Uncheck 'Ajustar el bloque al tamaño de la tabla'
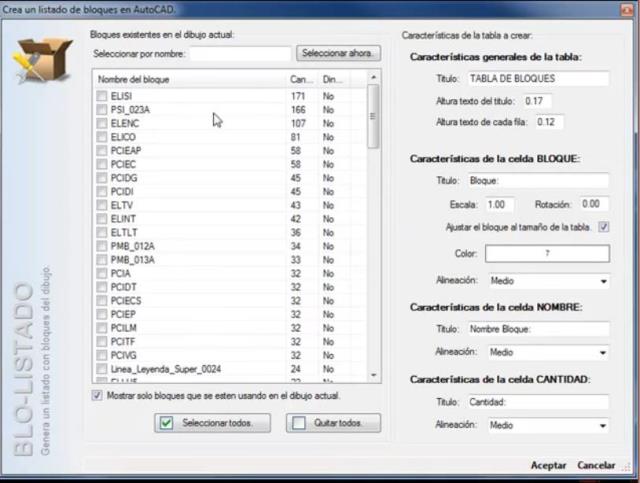640x483 pixels. pyautogui.click(x=603, y=227)
